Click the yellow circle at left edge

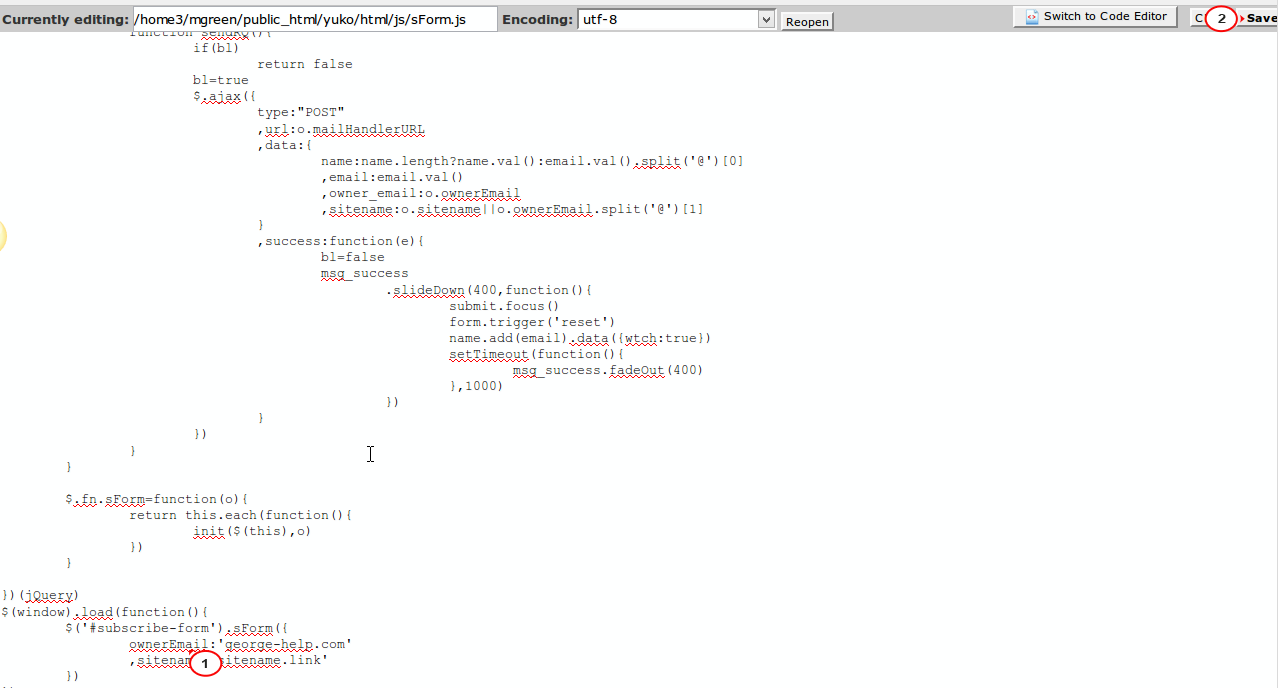[x=2, y=236]
